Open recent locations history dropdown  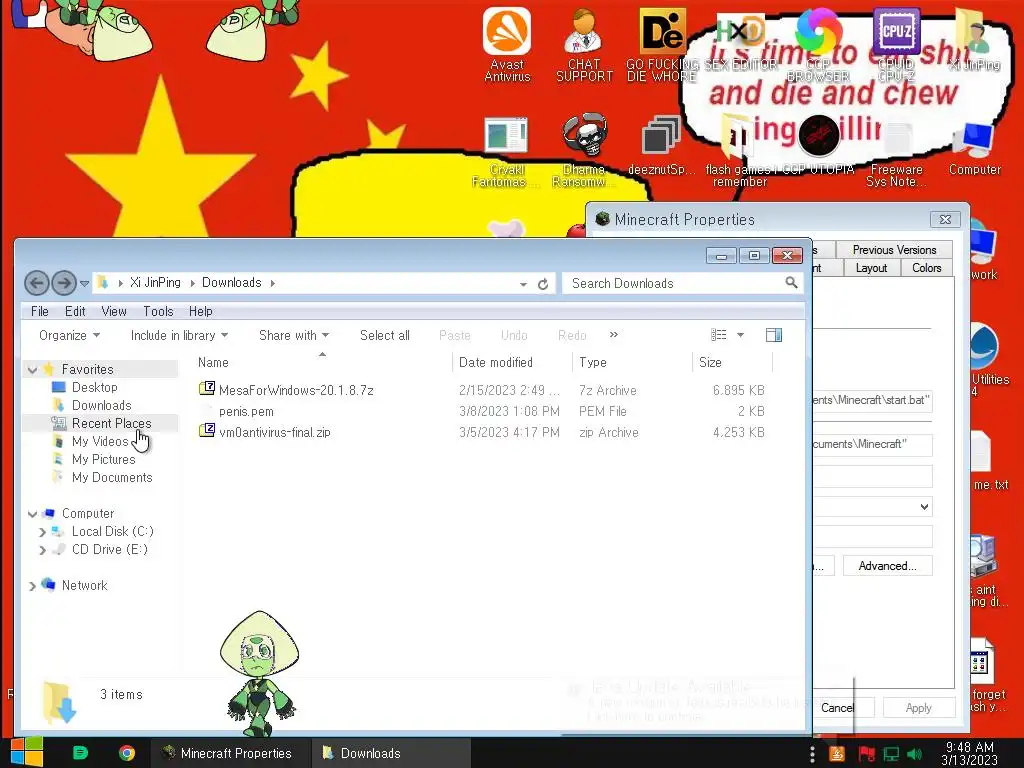point(84,283)
